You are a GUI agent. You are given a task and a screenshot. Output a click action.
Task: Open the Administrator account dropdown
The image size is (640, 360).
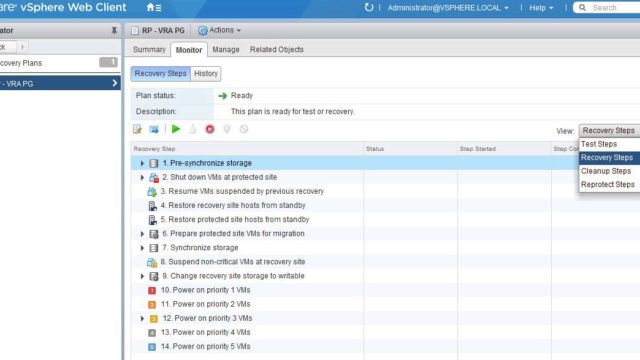point(448,8)
